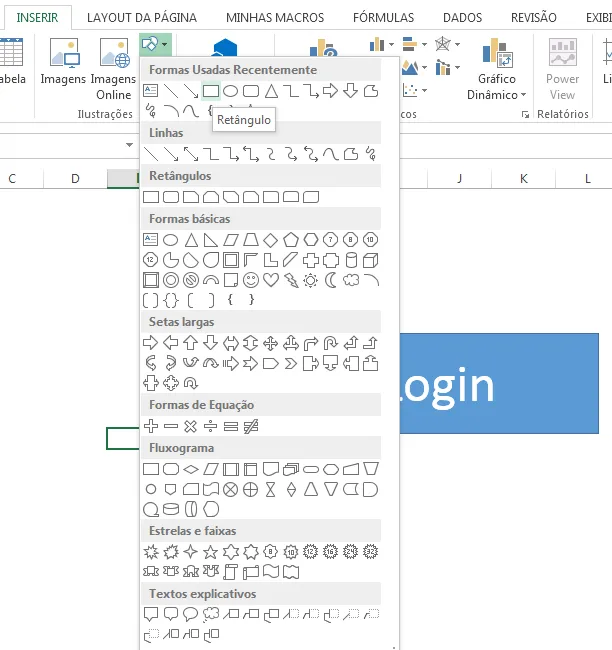Viewport: 612px width, 650px height.
Task: Open the column chart dropdown arrow
Action: pos(391,44)
